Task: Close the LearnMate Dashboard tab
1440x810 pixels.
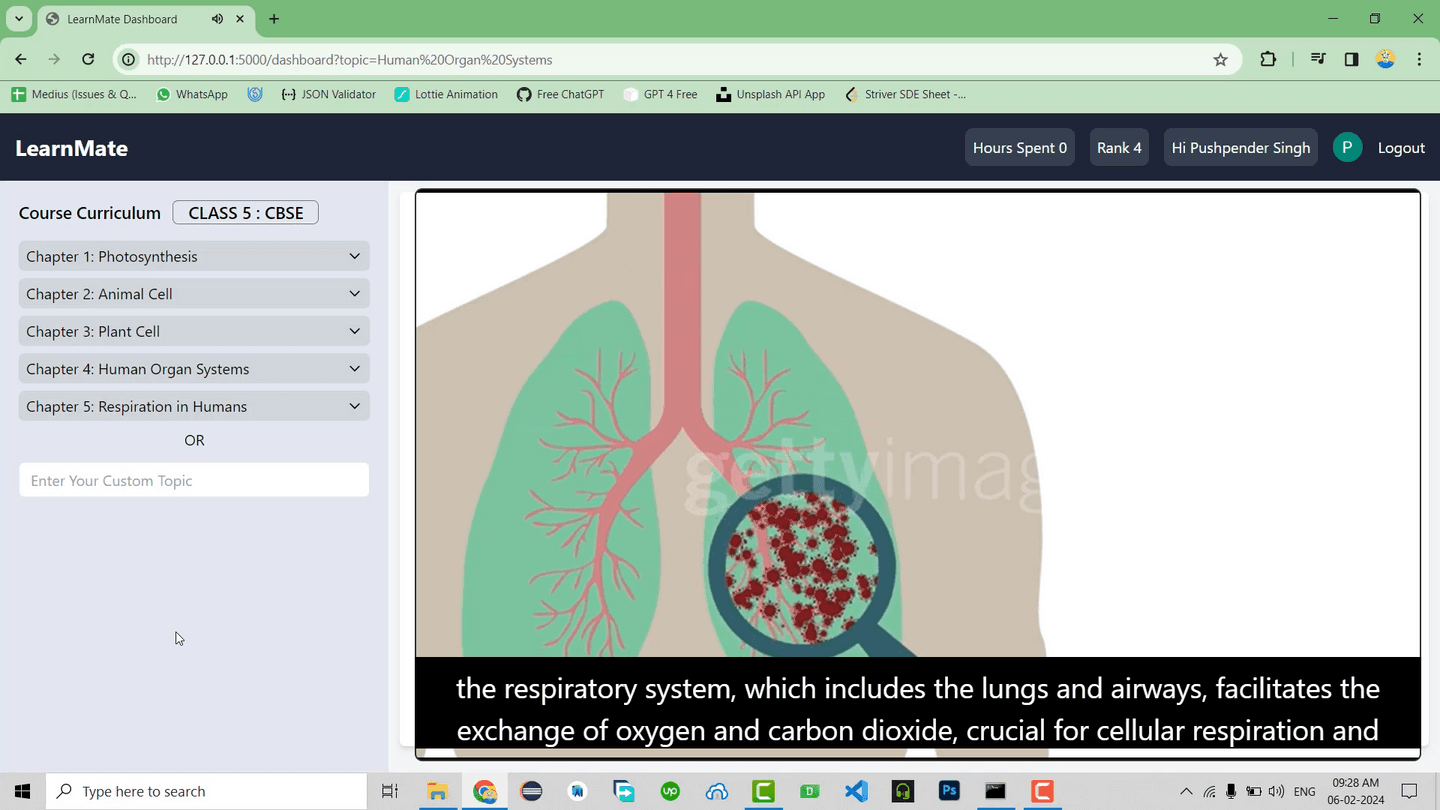Action: click(240, 19)
